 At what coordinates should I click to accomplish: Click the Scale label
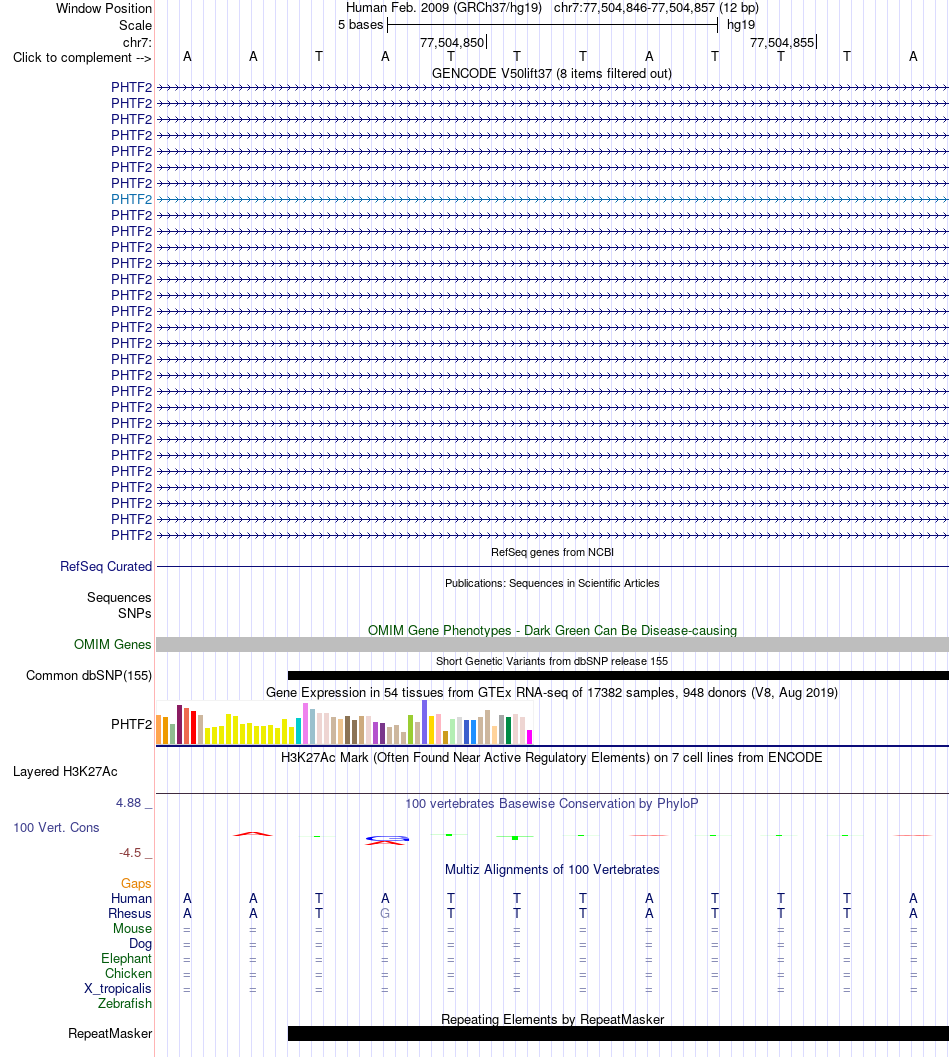[x=136, y=26]
